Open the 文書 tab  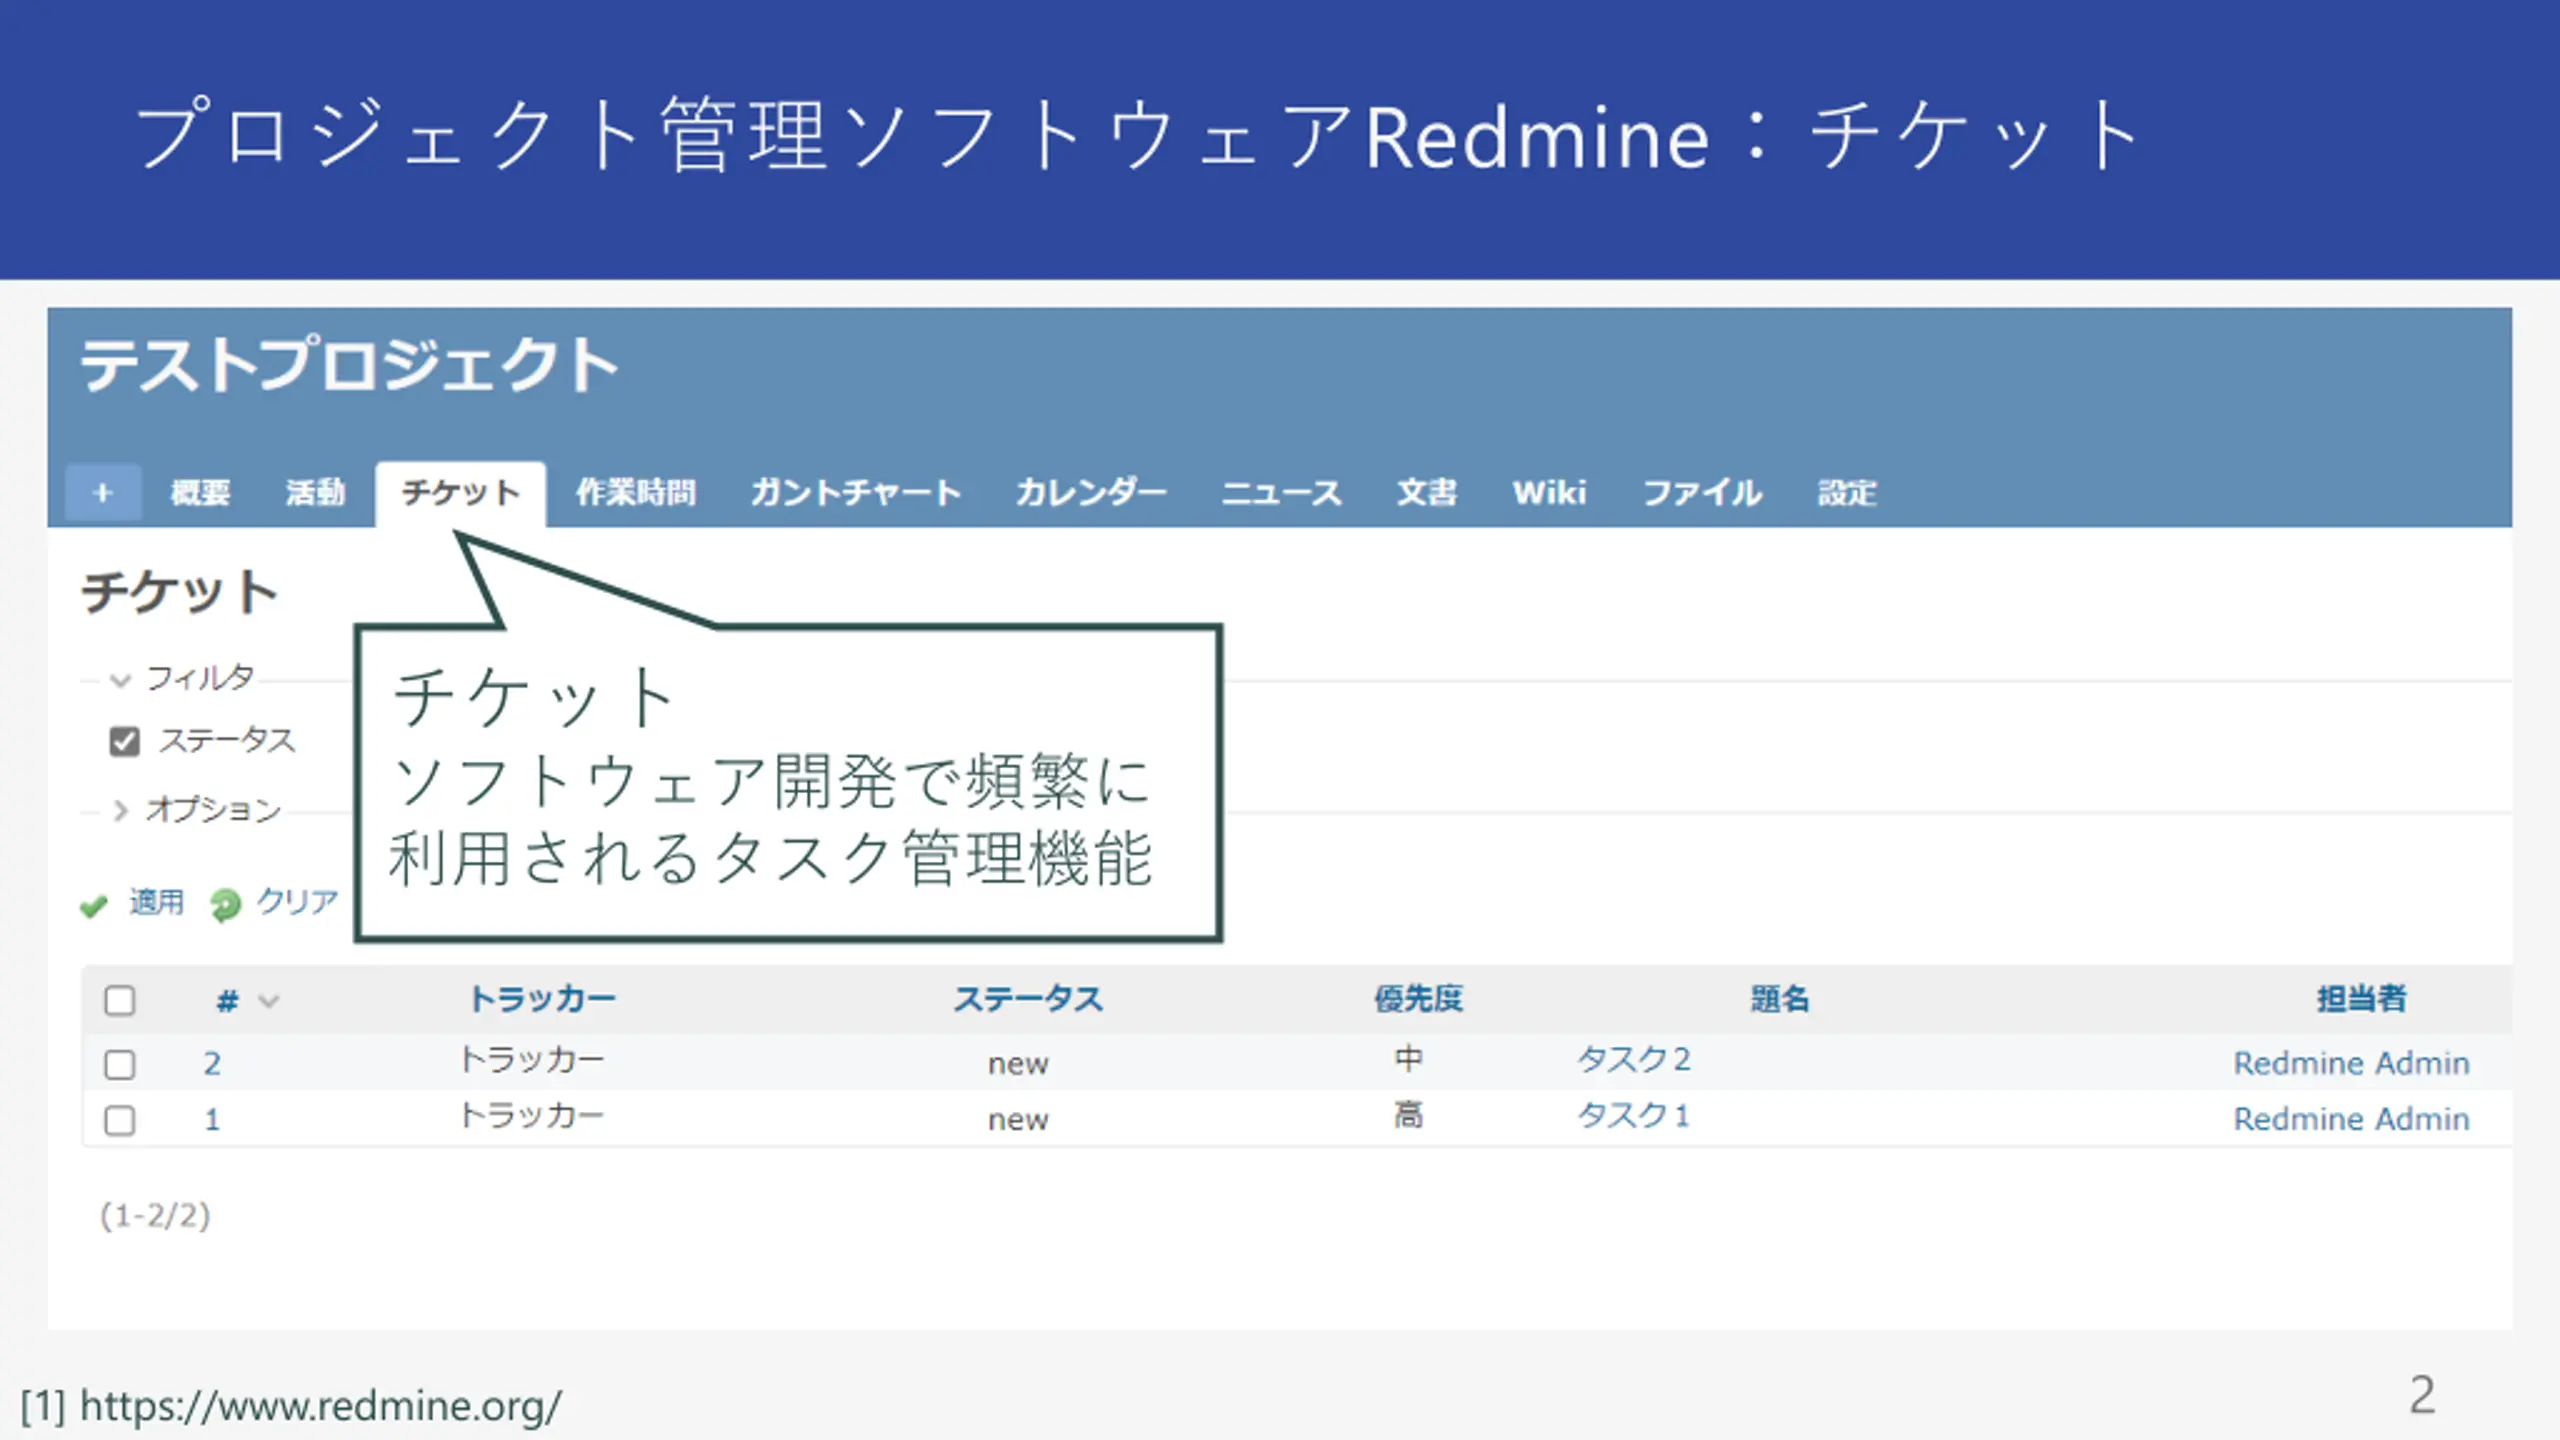(1427, 492)
